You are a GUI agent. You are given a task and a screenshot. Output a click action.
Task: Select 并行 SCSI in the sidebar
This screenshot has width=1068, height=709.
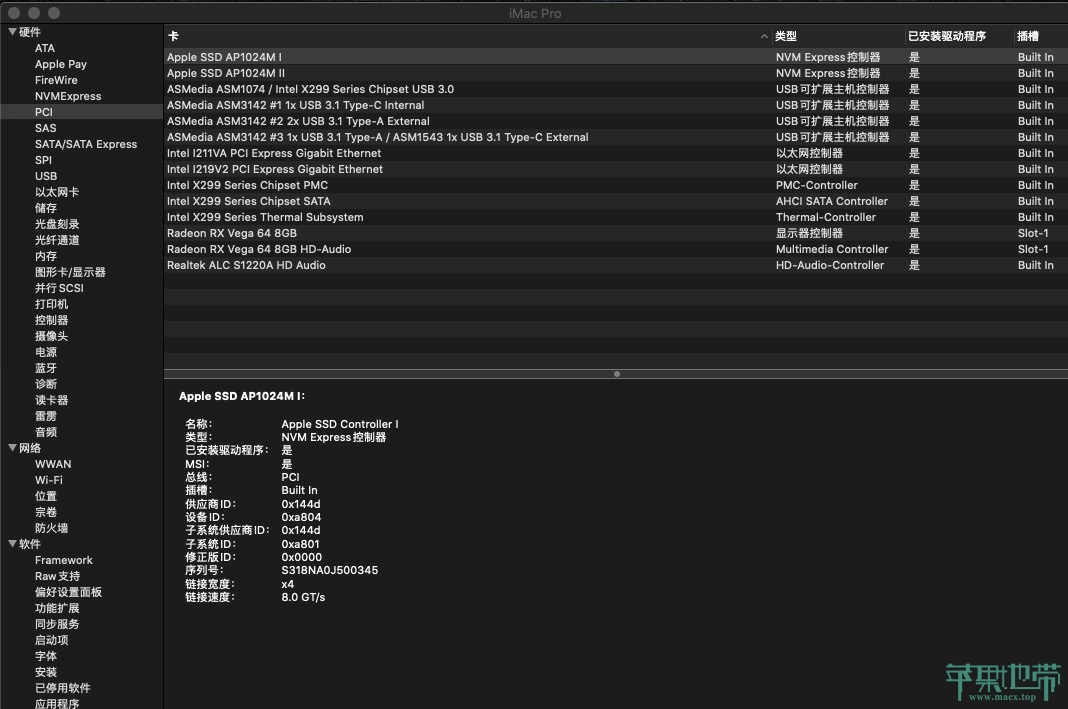(x=59, y=288)
